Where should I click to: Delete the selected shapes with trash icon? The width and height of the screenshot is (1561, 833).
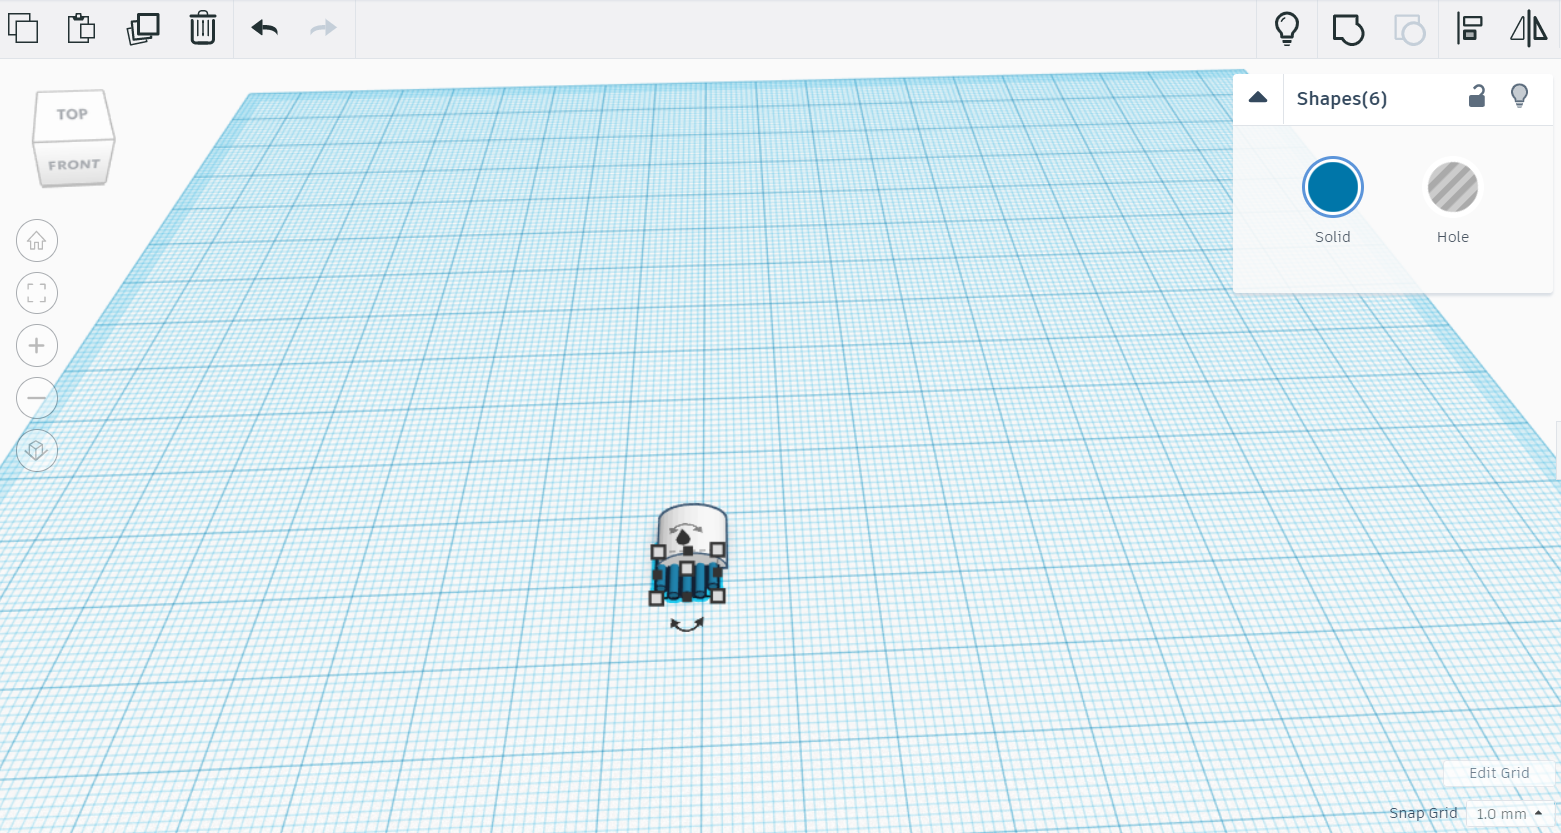pos(203,28)
